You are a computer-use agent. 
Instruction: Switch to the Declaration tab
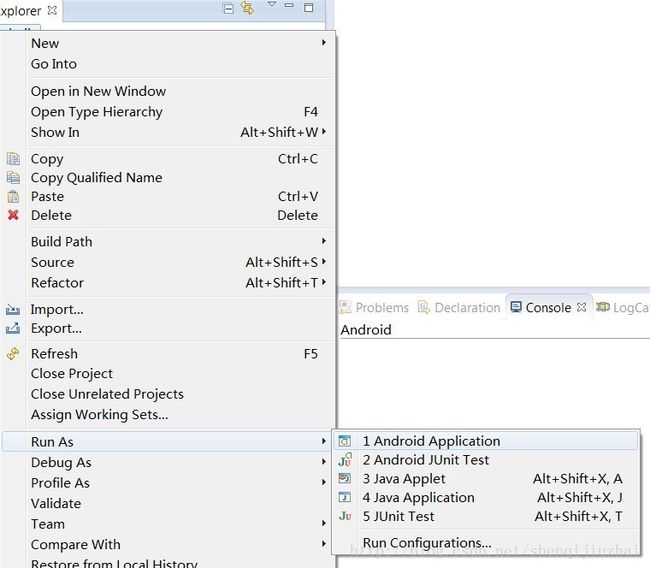[x=459, y=307]
